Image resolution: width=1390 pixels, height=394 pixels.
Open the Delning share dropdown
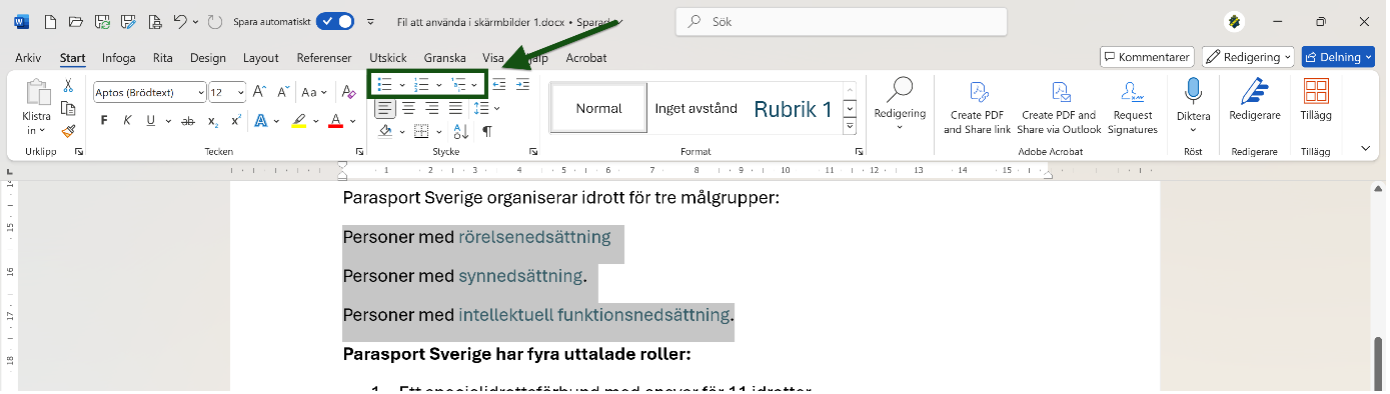1338,57
